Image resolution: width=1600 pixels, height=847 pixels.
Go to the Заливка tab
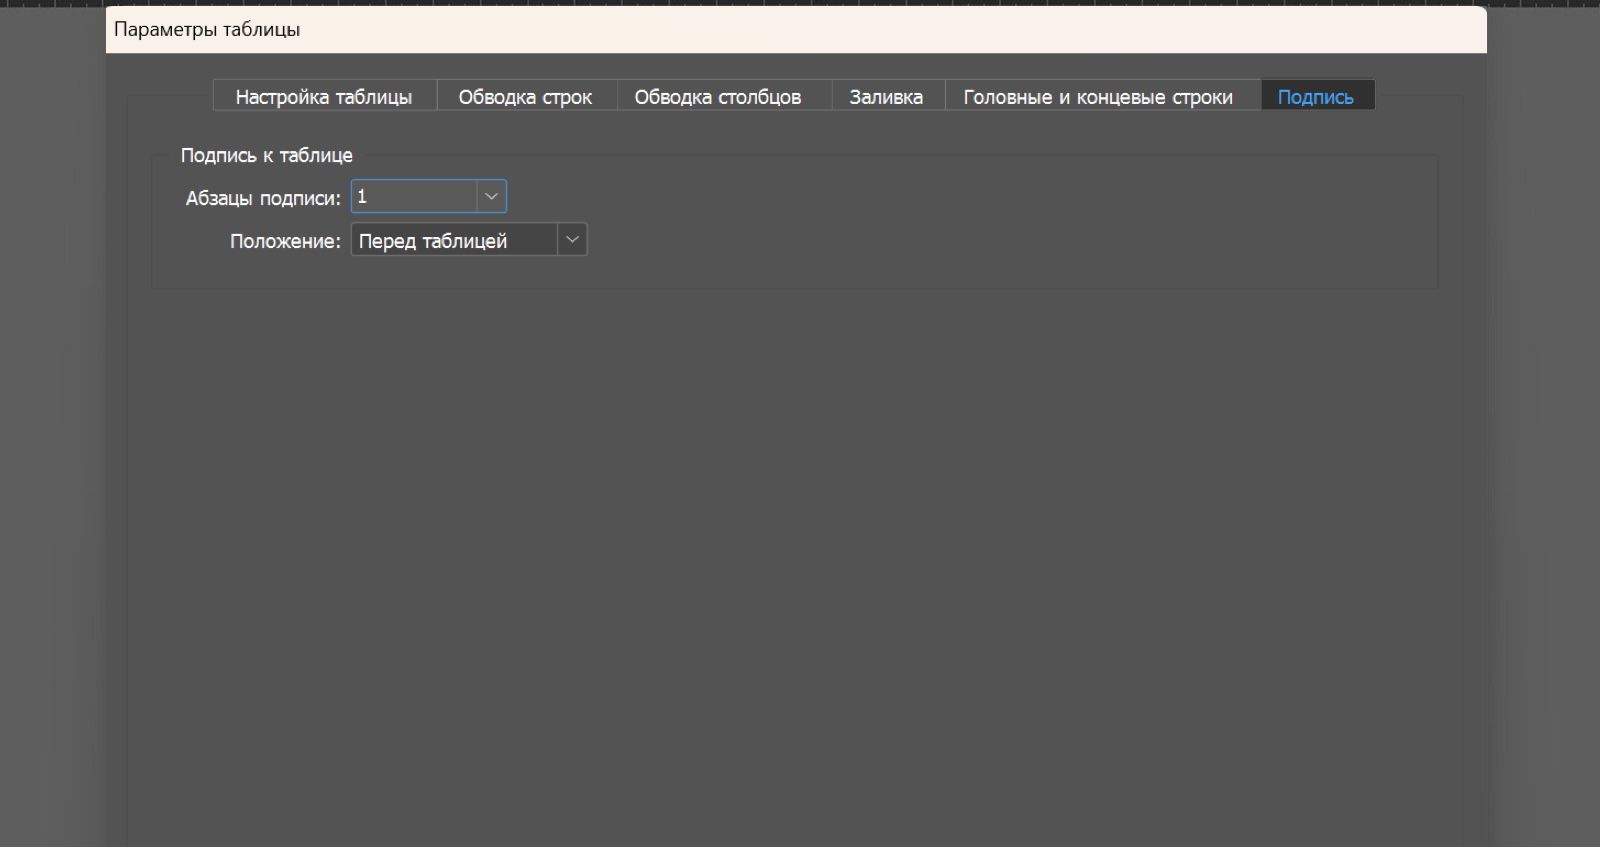click(886, 97)
